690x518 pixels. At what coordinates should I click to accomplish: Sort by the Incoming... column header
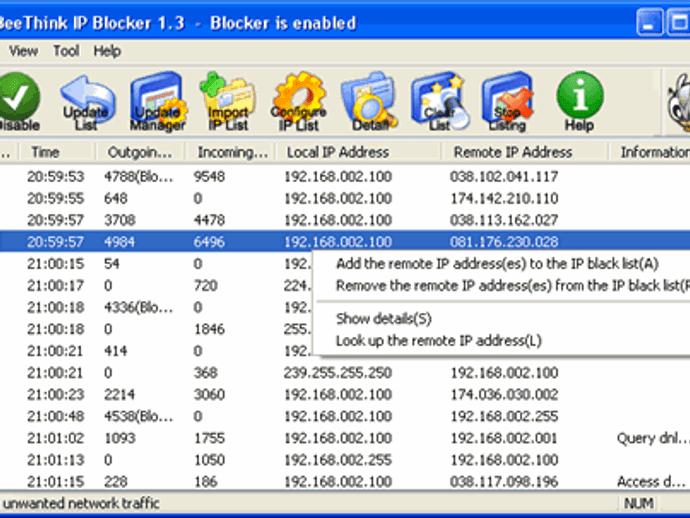click(x=232, y=152)
